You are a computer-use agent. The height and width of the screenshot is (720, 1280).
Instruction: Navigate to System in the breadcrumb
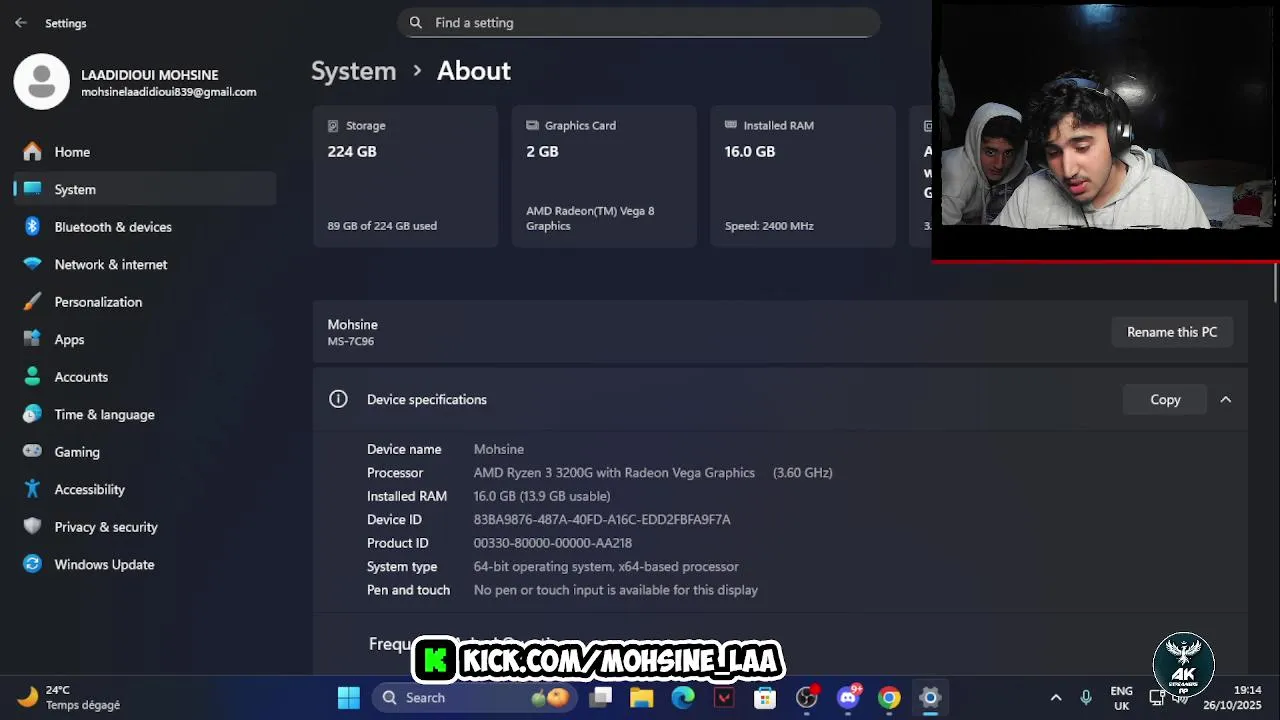pyautogui.click(x=353, y=71)
